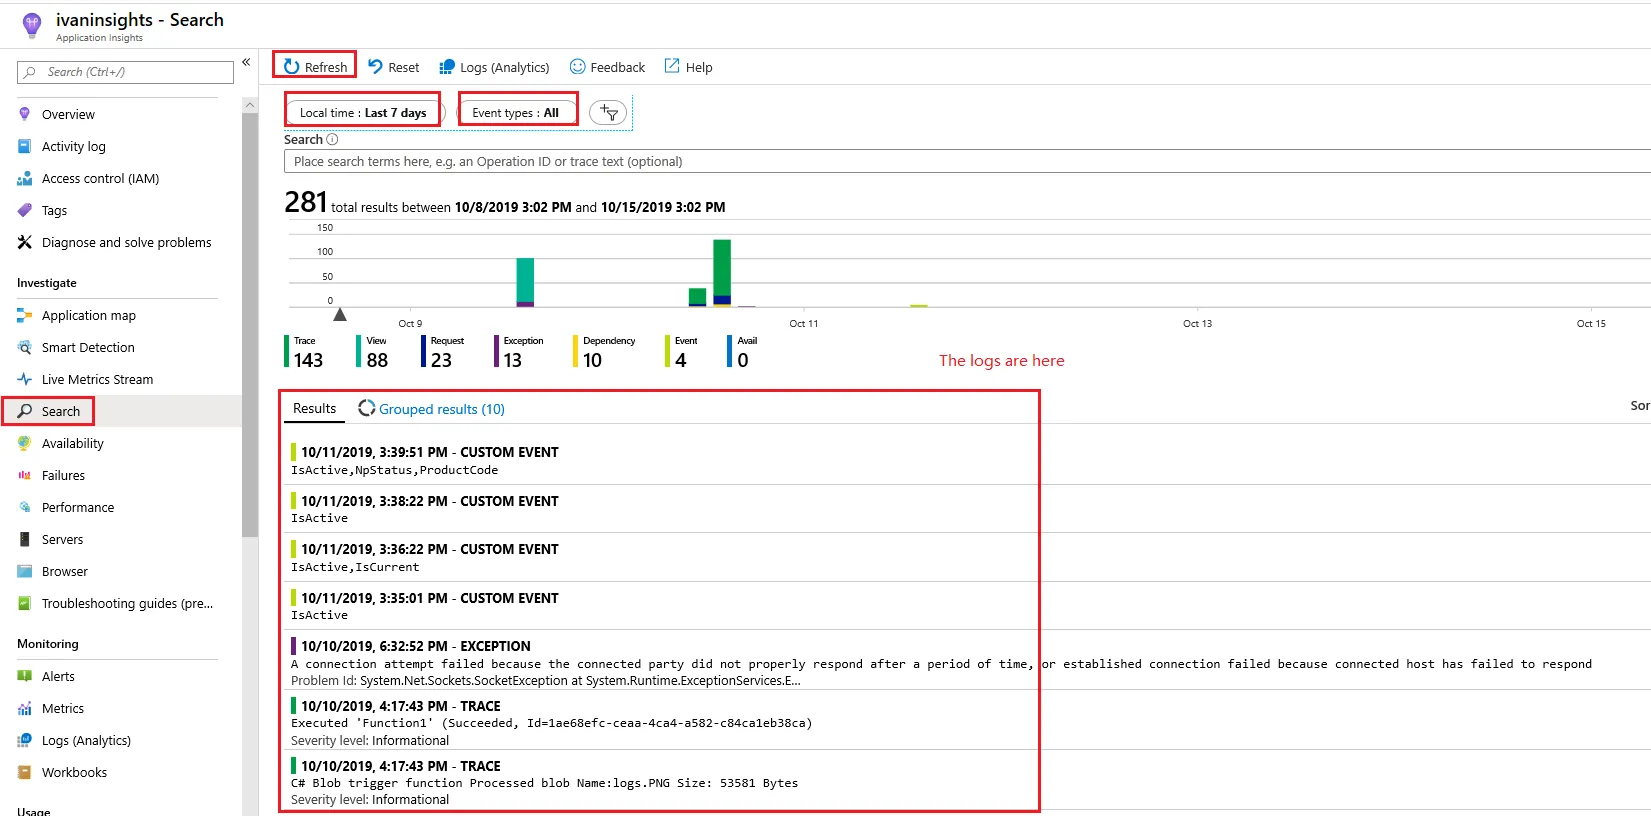Toggle the Trace 143 event type filter
Screen dimensions: 1651x816
(x=304, y=352)
